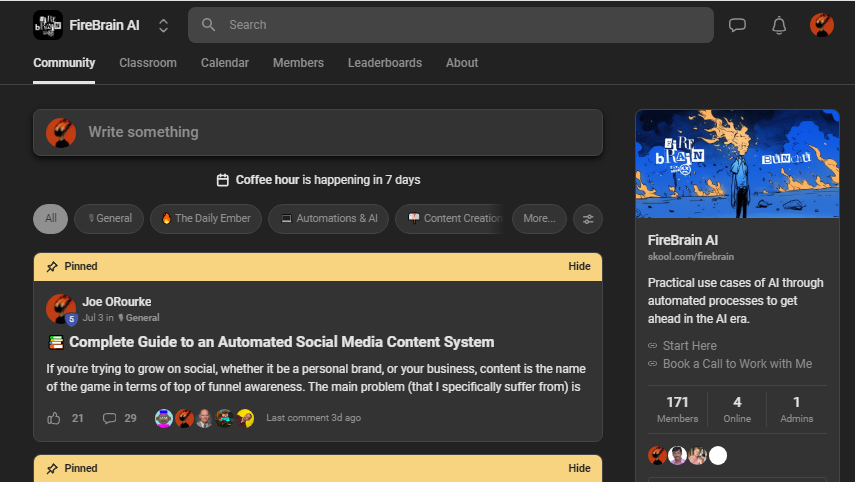
Task: Click the Search input field
Action: [450, 25]
